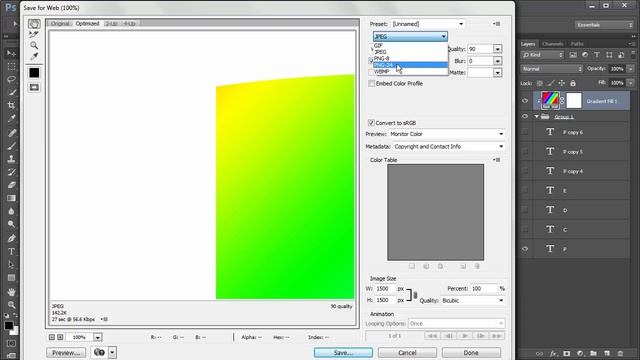Add a layer style via fx icon
Viewport: 640px width, 360px height.
coord(553,353)
